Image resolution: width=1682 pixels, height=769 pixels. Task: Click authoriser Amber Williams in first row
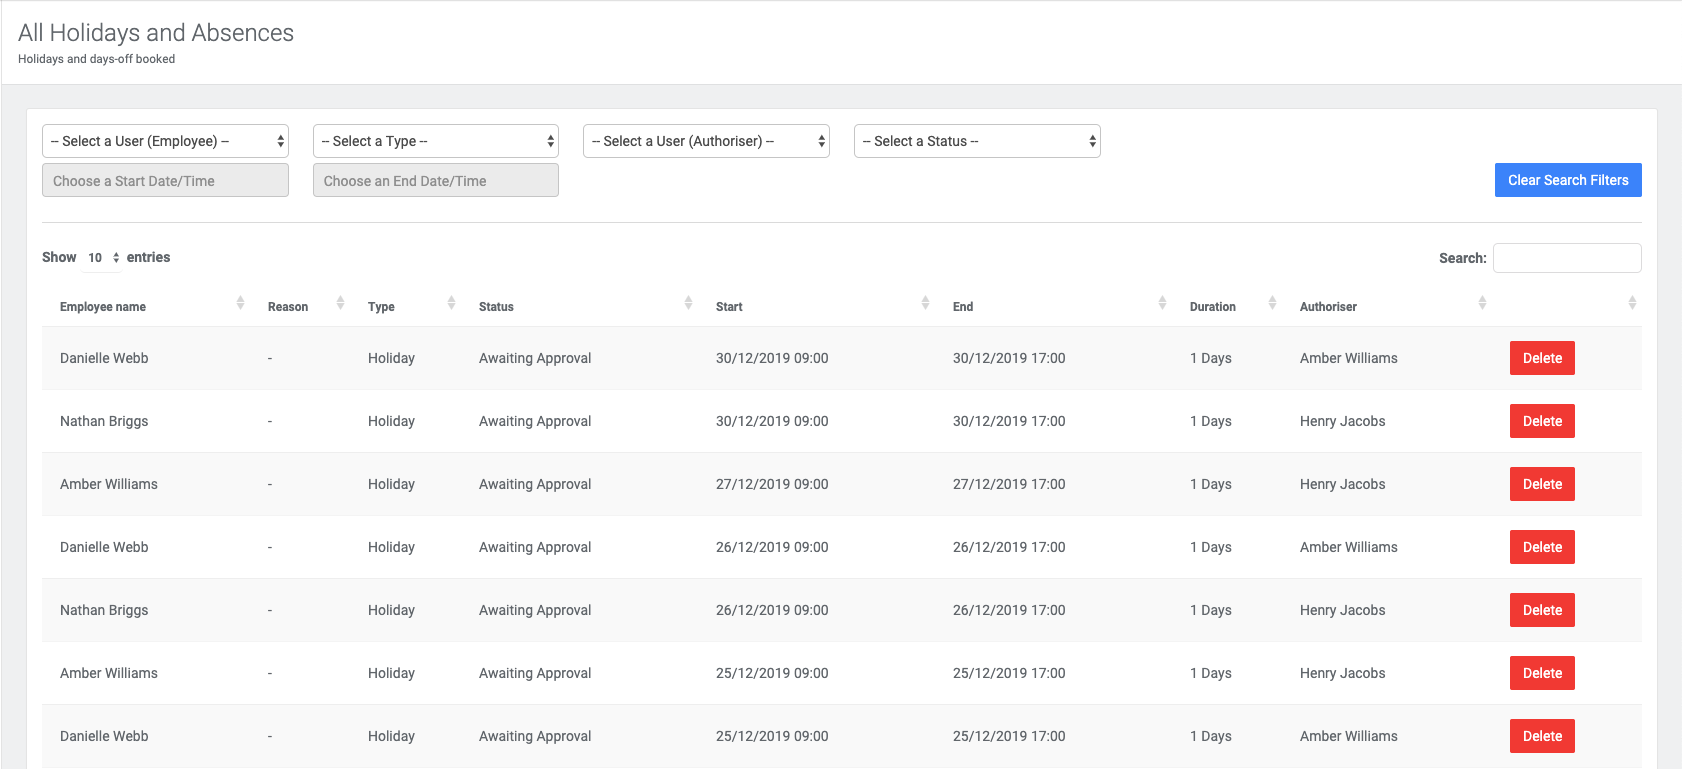coord(1349,358)
